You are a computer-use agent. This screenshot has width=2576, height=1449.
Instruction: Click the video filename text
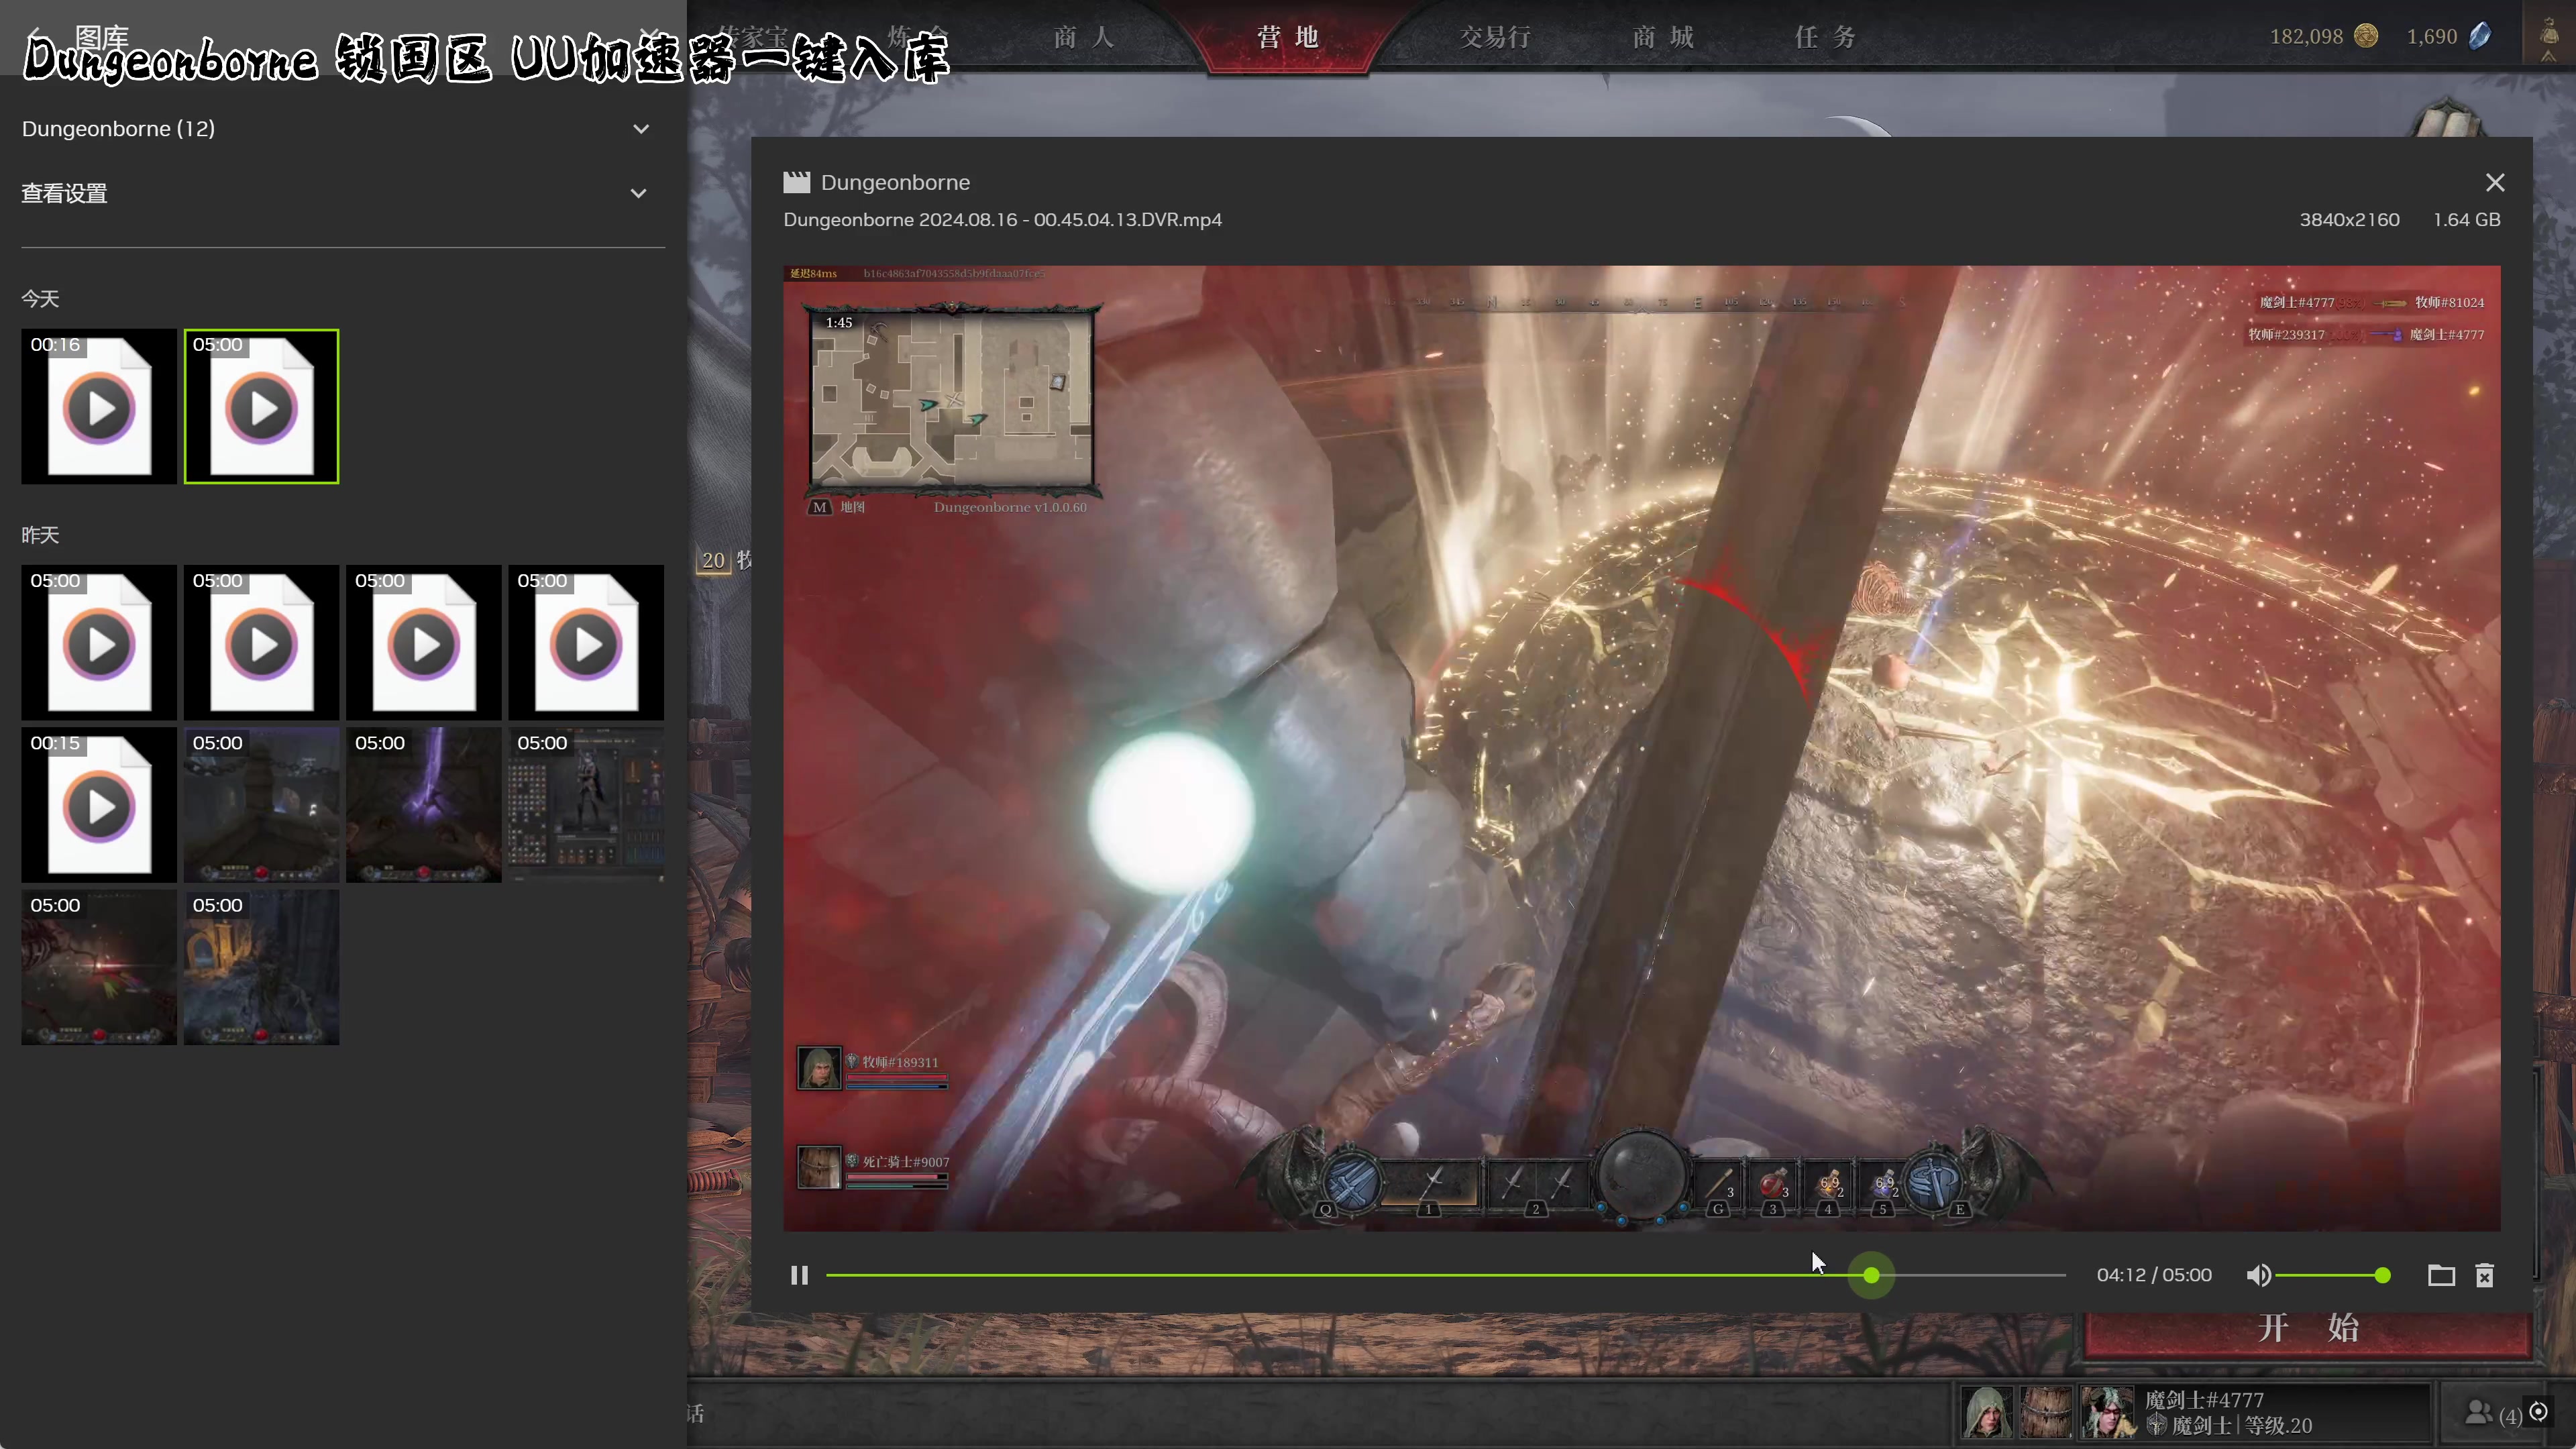pyautogui.click(x=1002, y=220)
